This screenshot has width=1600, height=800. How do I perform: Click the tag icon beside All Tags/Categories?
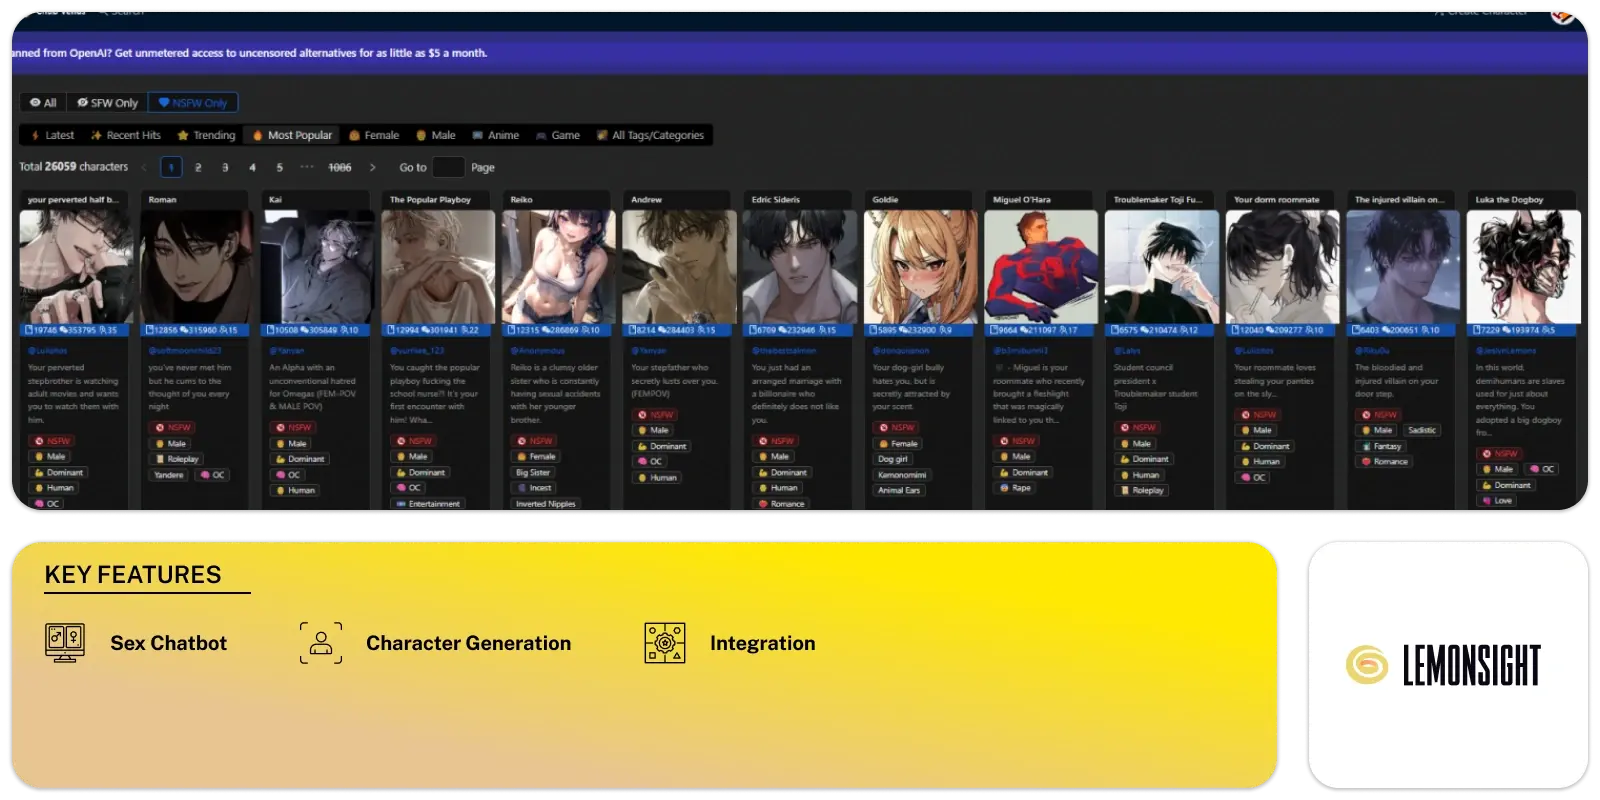(602, 135)
